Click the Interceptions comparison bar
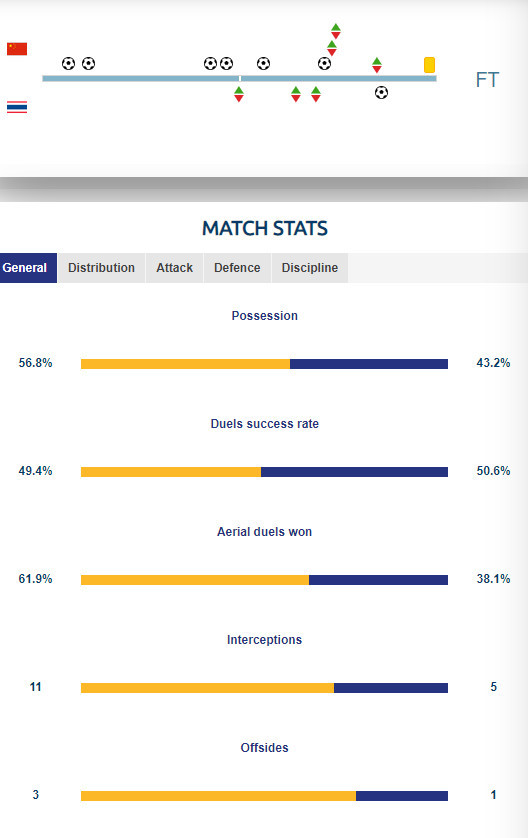This screenshot has height=838, width=528. 264,688
